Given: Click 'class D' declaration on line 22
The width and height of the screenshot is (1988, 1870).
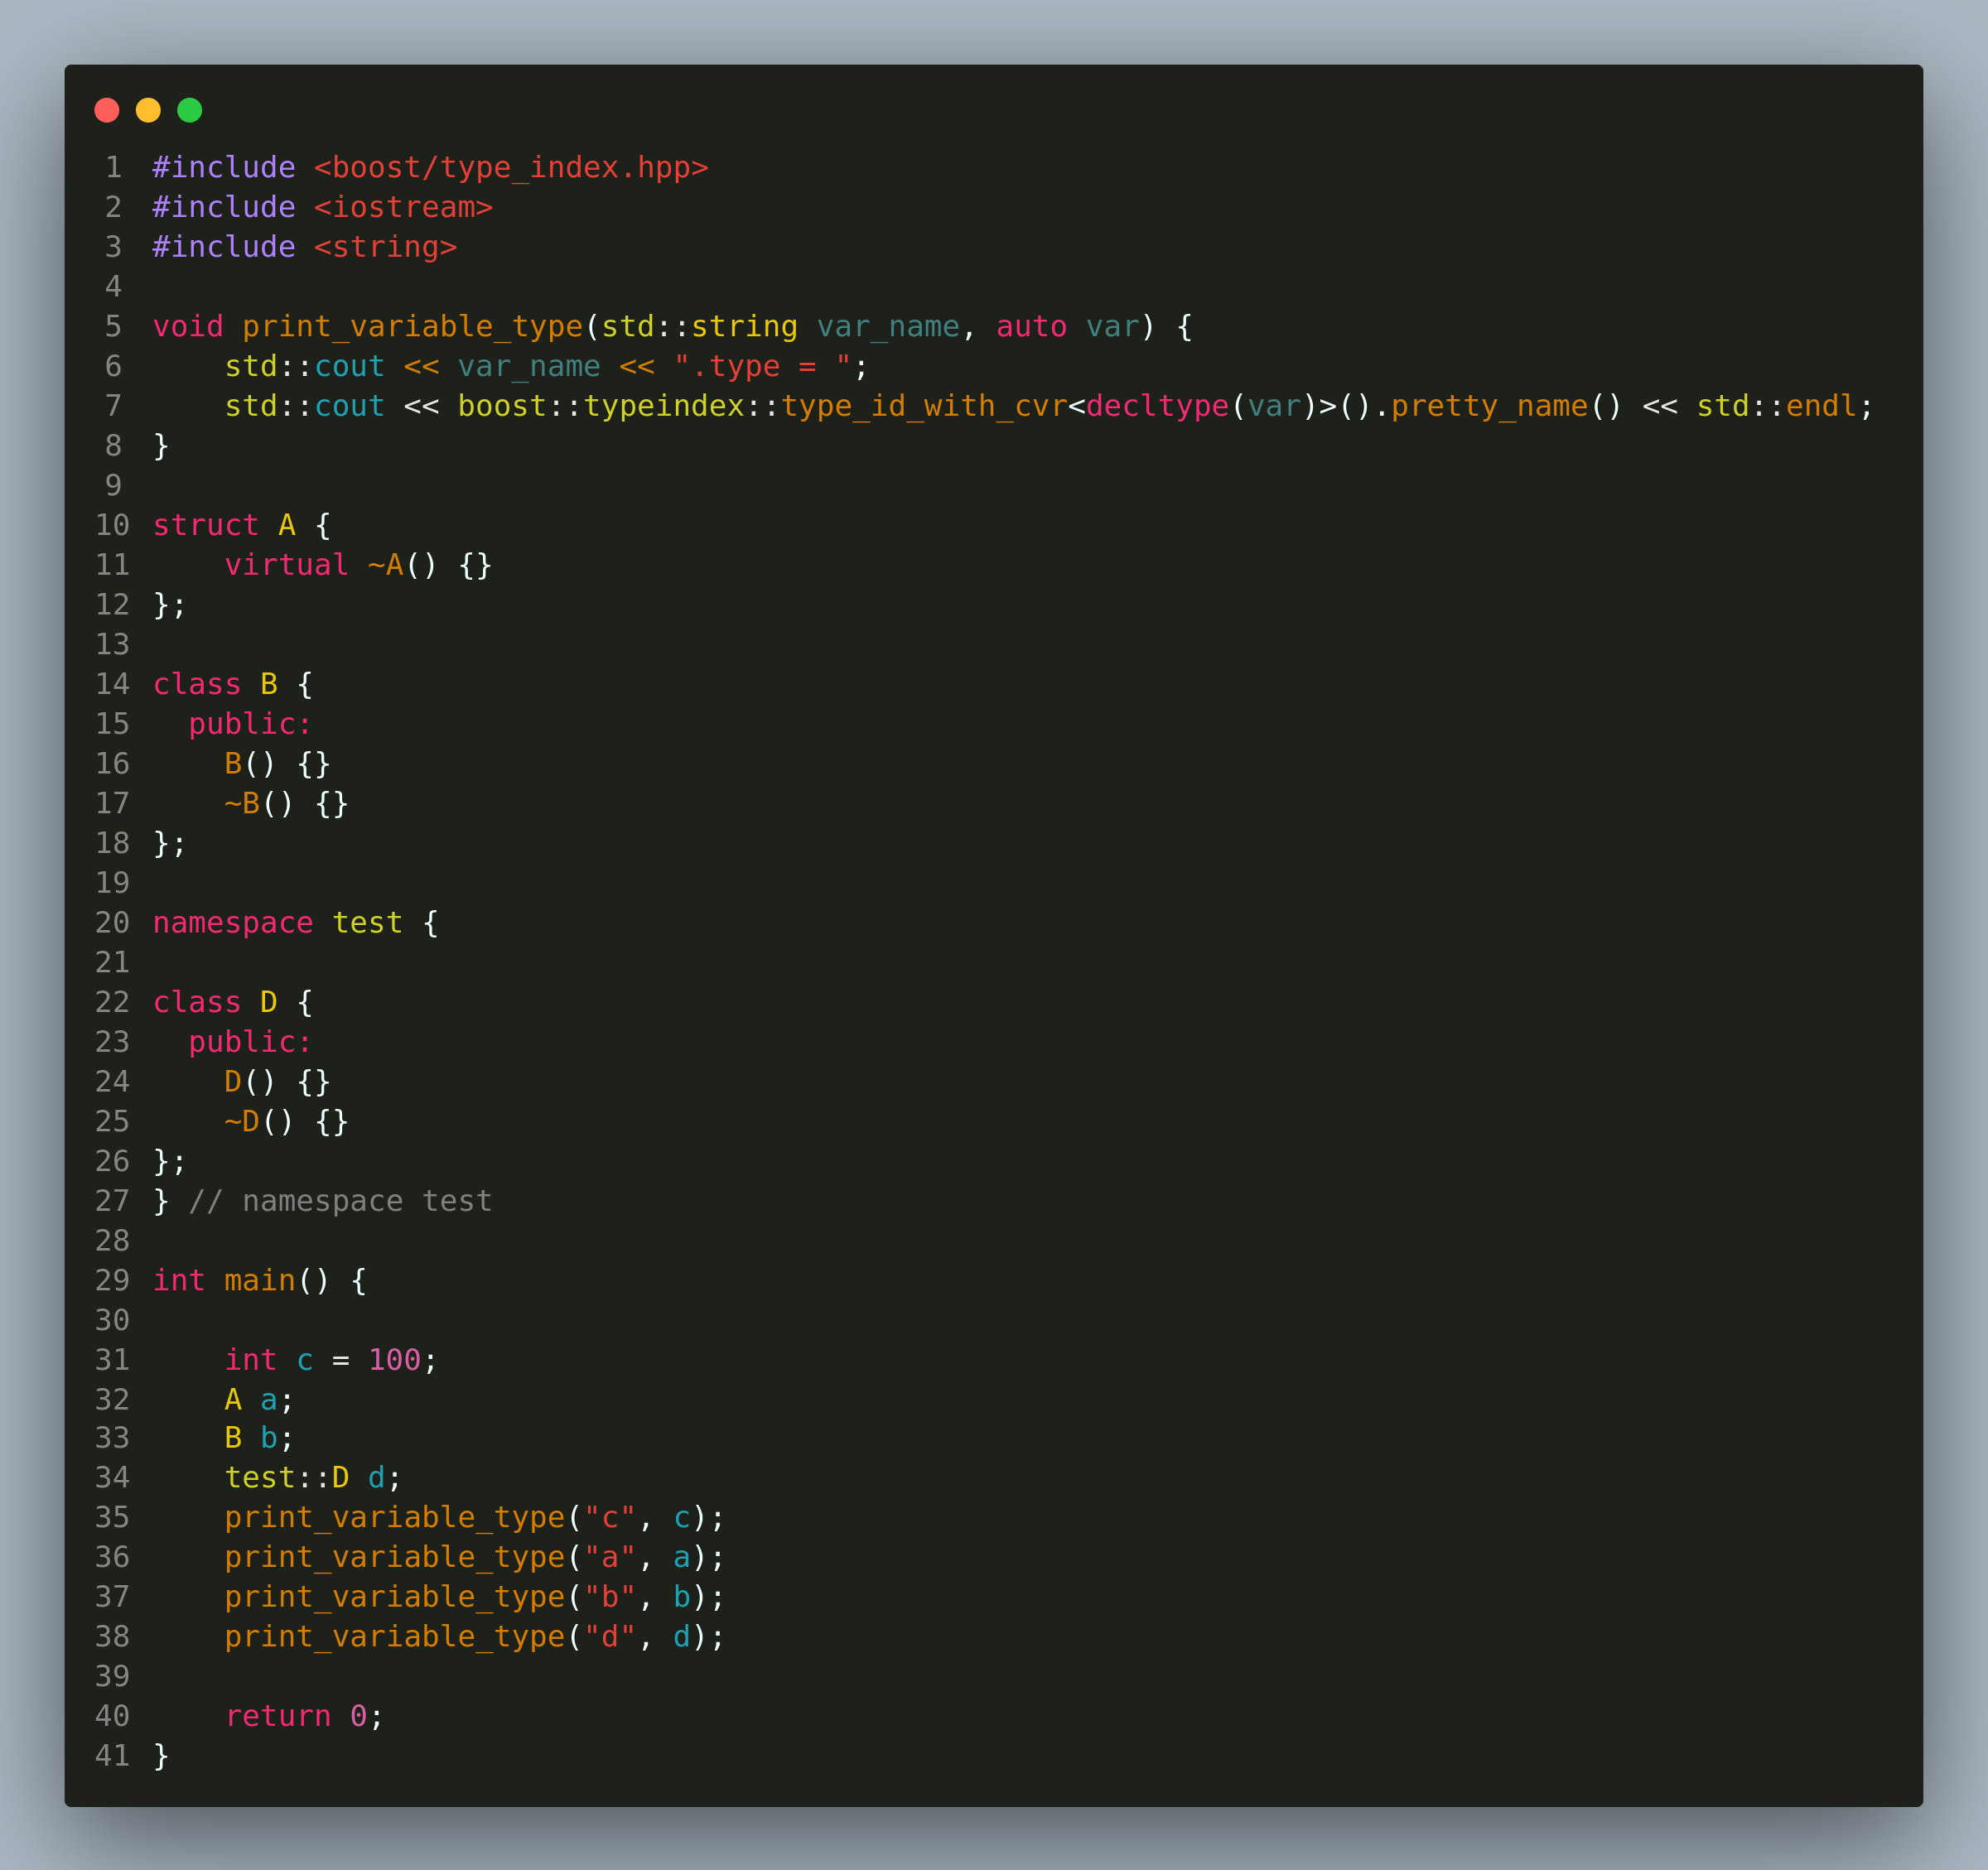Looking at the screenshot, I should pos(215,1002).
